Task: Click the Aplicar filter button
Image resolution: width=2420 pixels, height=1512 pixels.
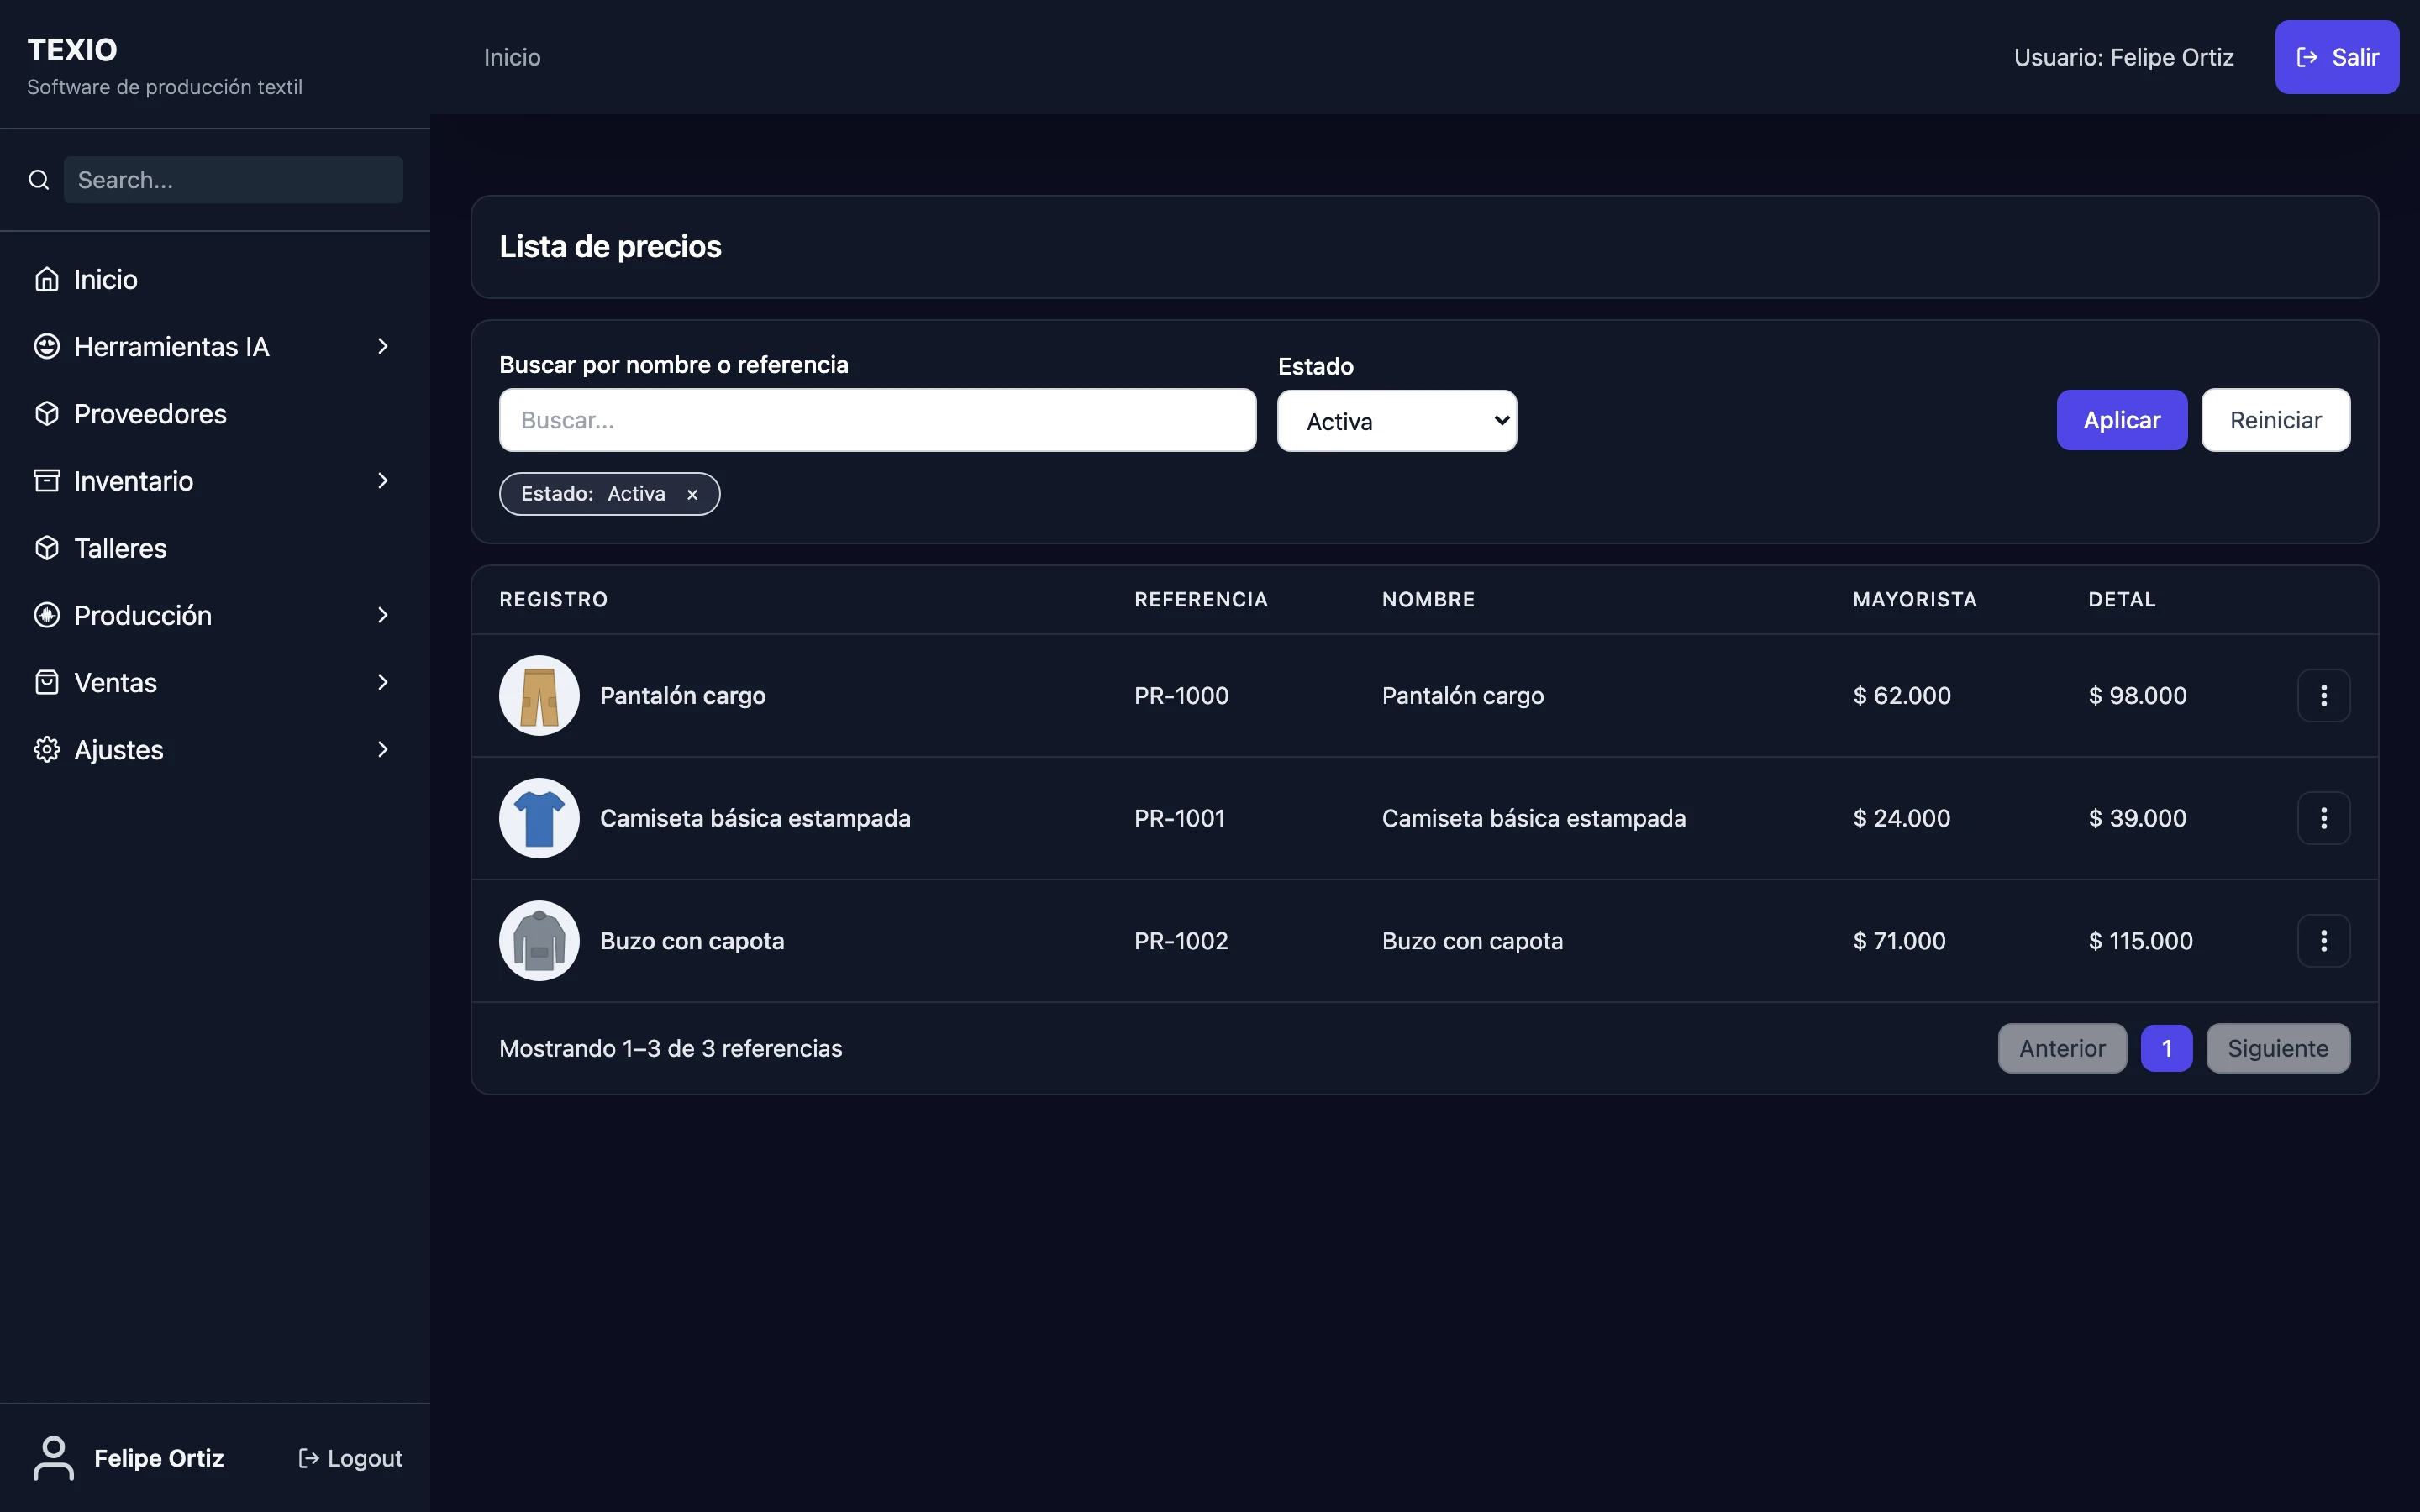Action: 2122,420
